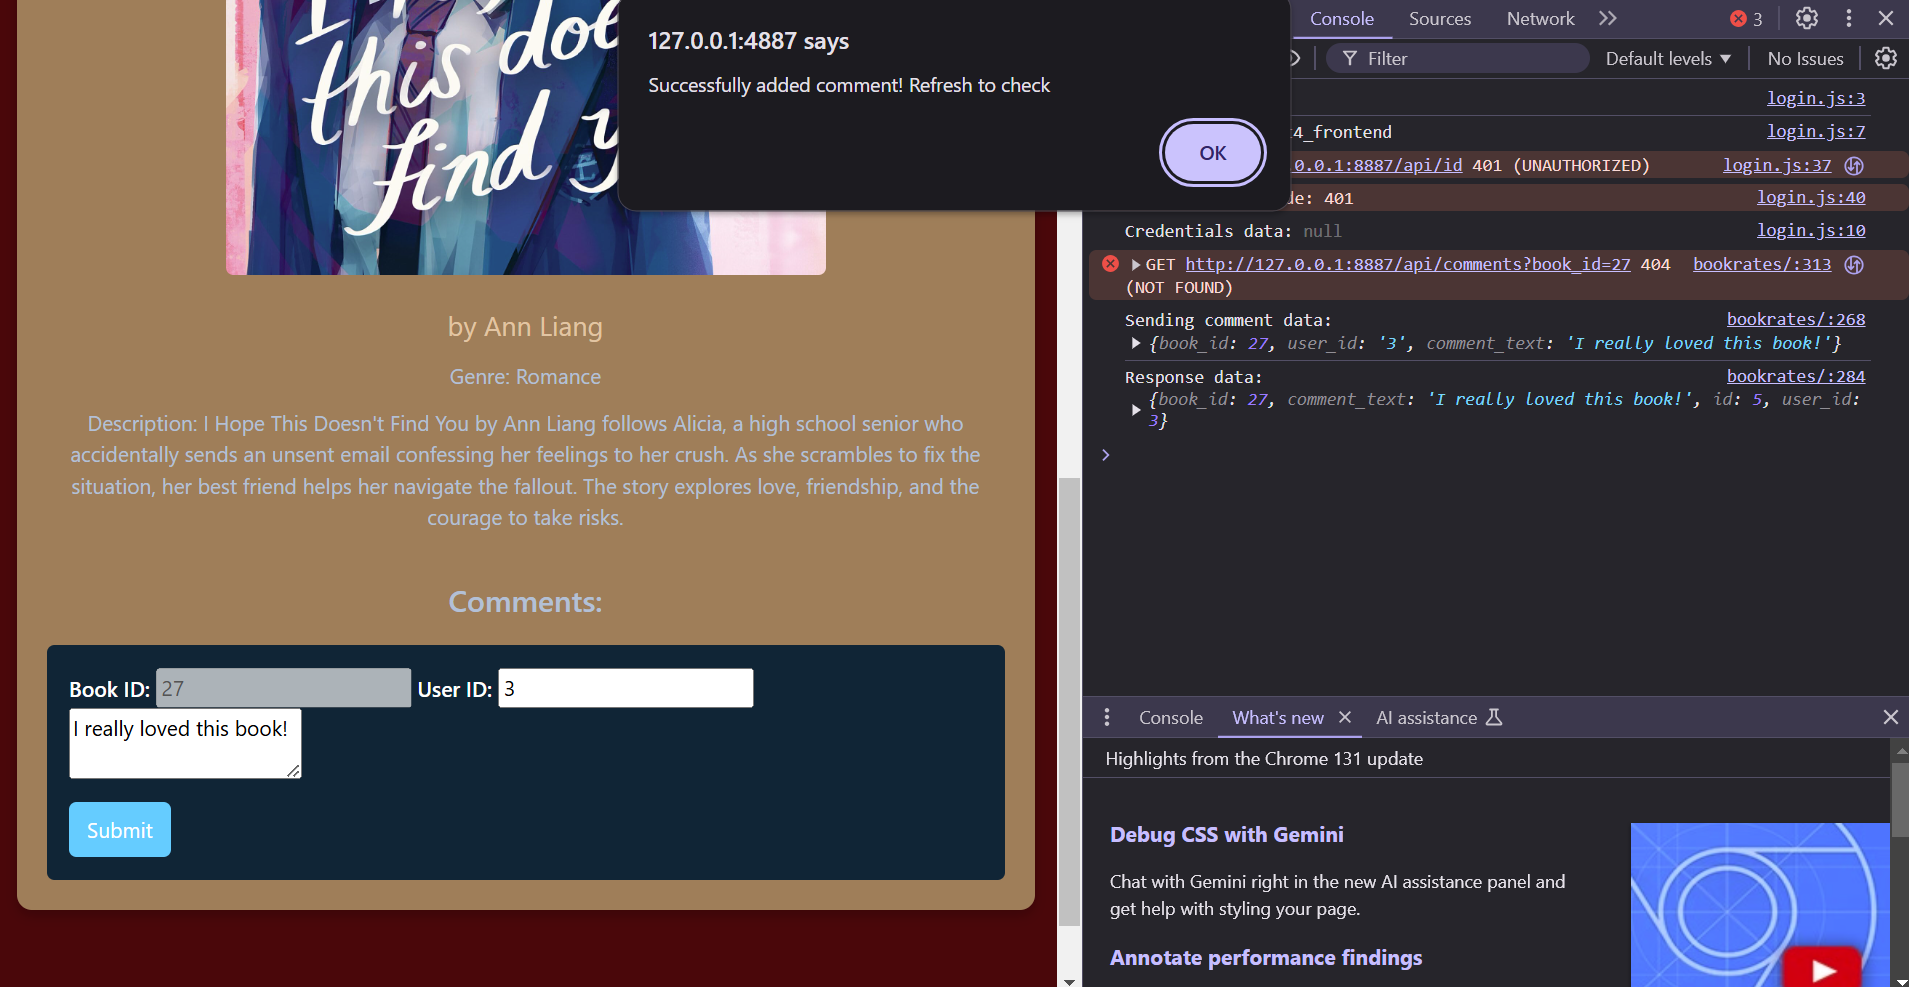
Task: Close the DevTools panel
Action: pos(1886,18)
